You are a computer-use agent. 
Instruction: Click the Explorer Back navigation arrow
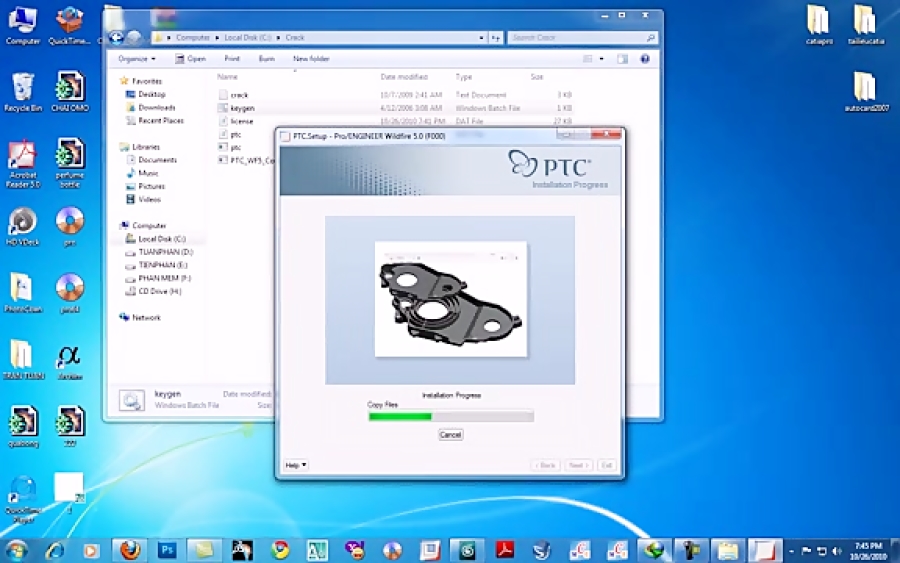tap(117, 37)
